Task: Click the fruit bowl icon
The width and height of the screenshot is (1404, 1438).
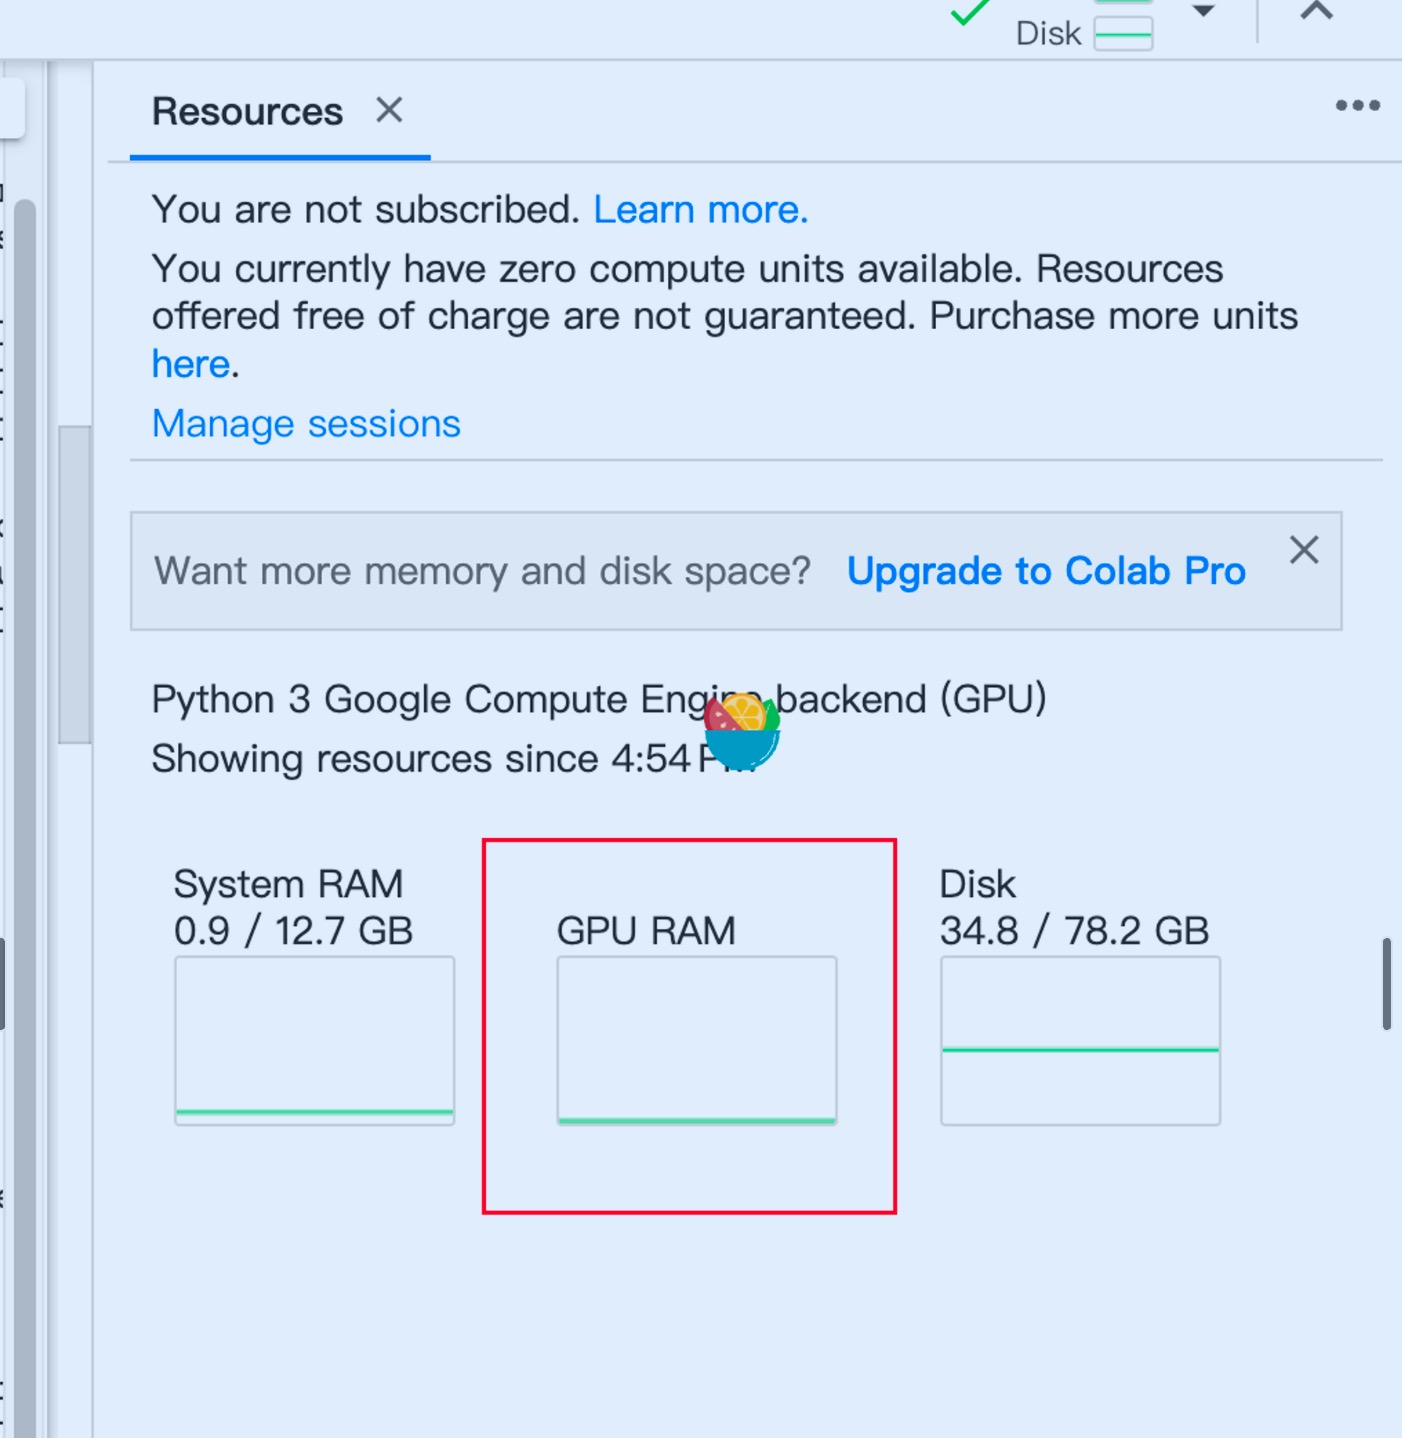Action: (741, 732)
